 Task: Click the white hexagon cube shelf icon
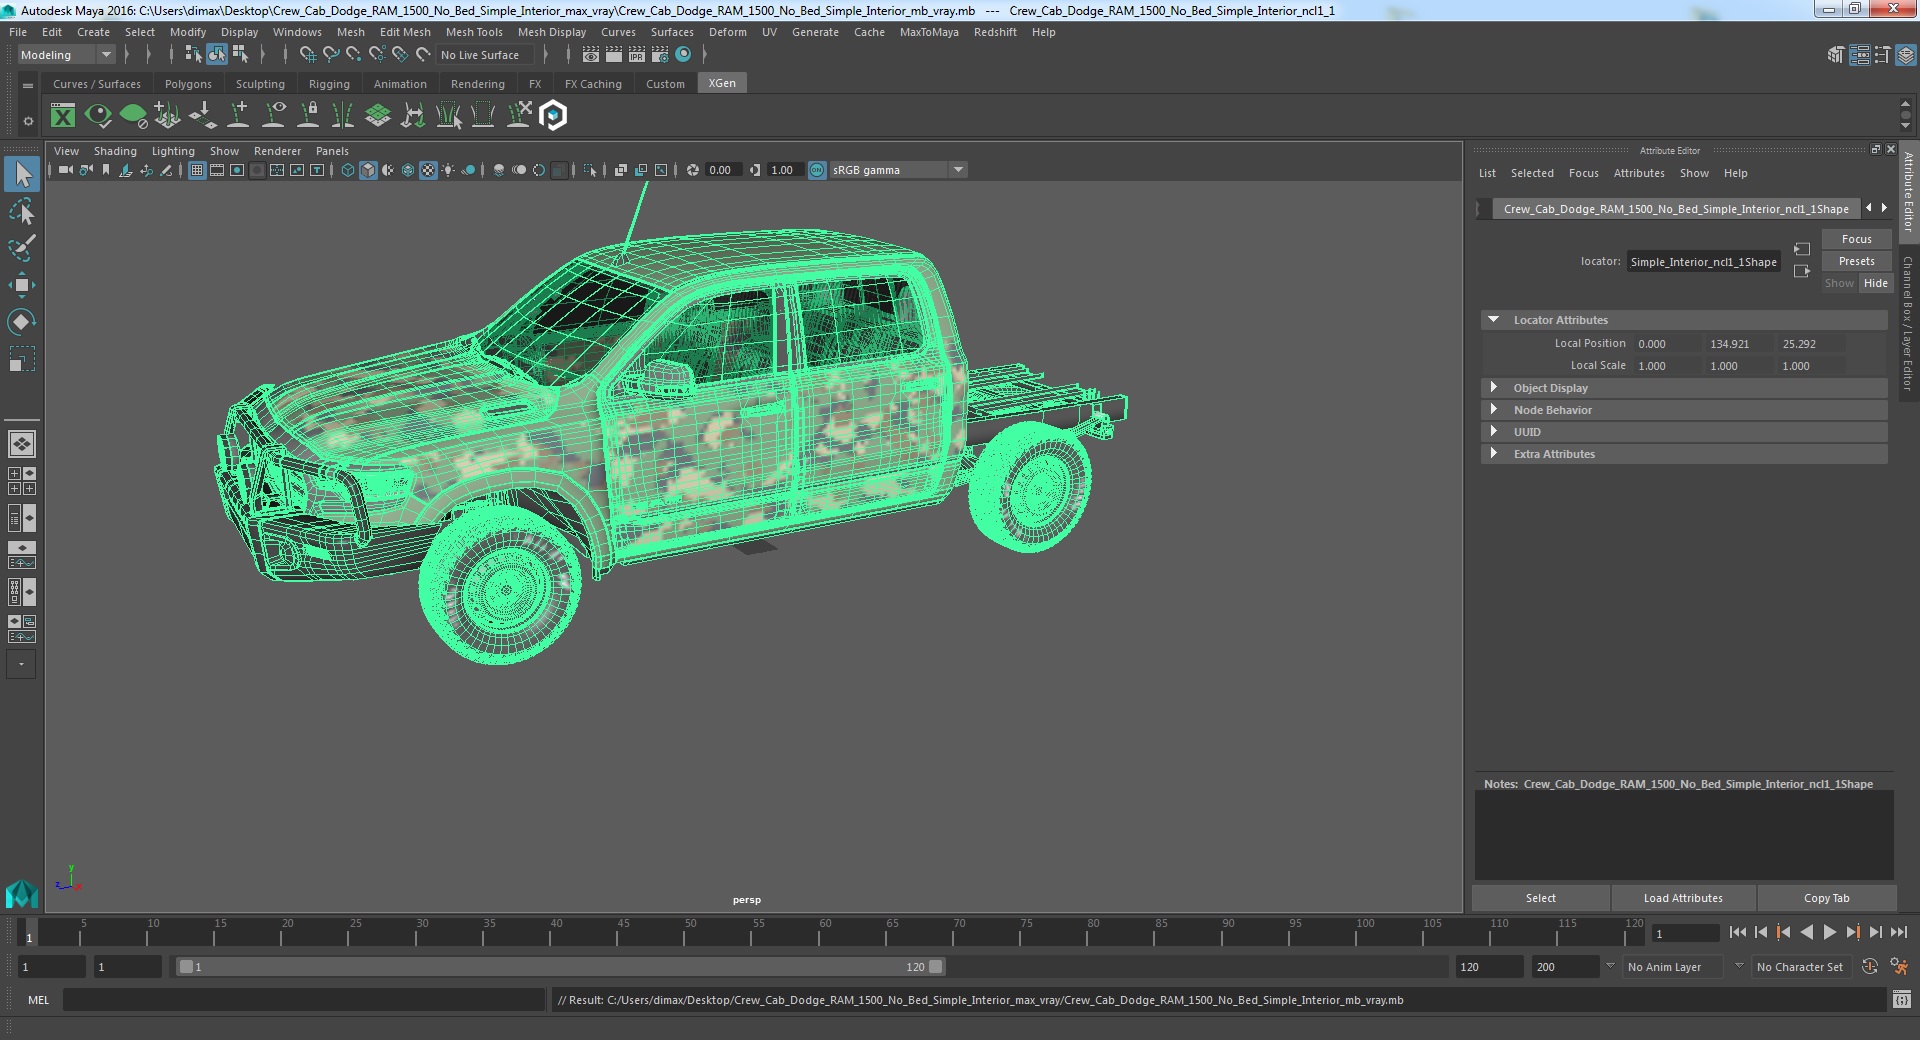click(553, 116)
